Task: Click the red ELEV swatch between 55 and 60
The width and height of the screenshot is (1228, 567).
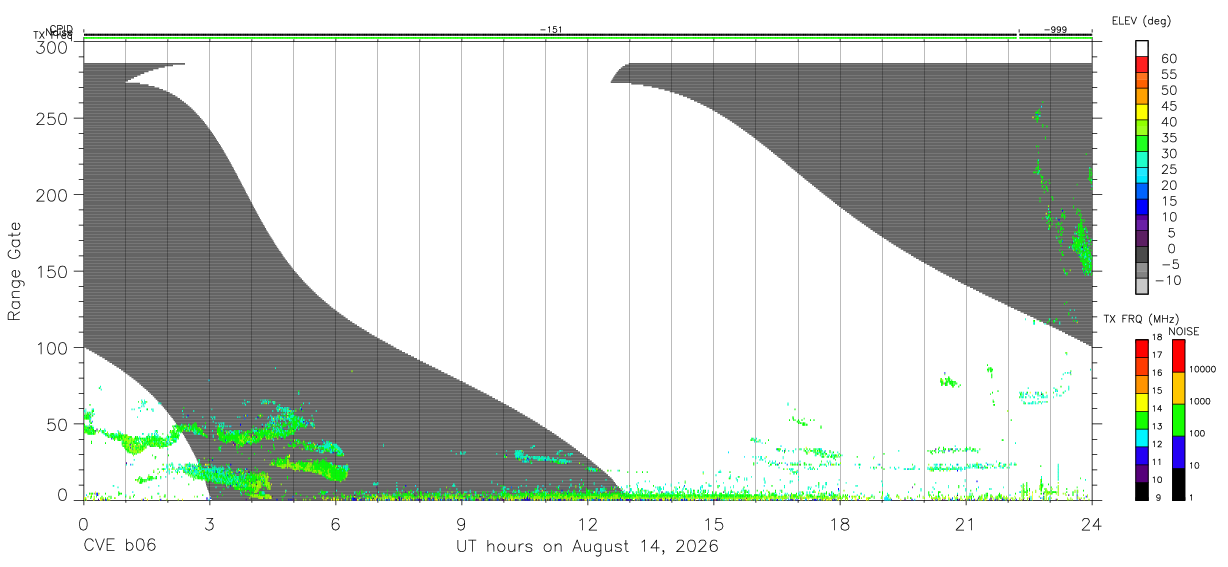Action: coord(1142,64)
